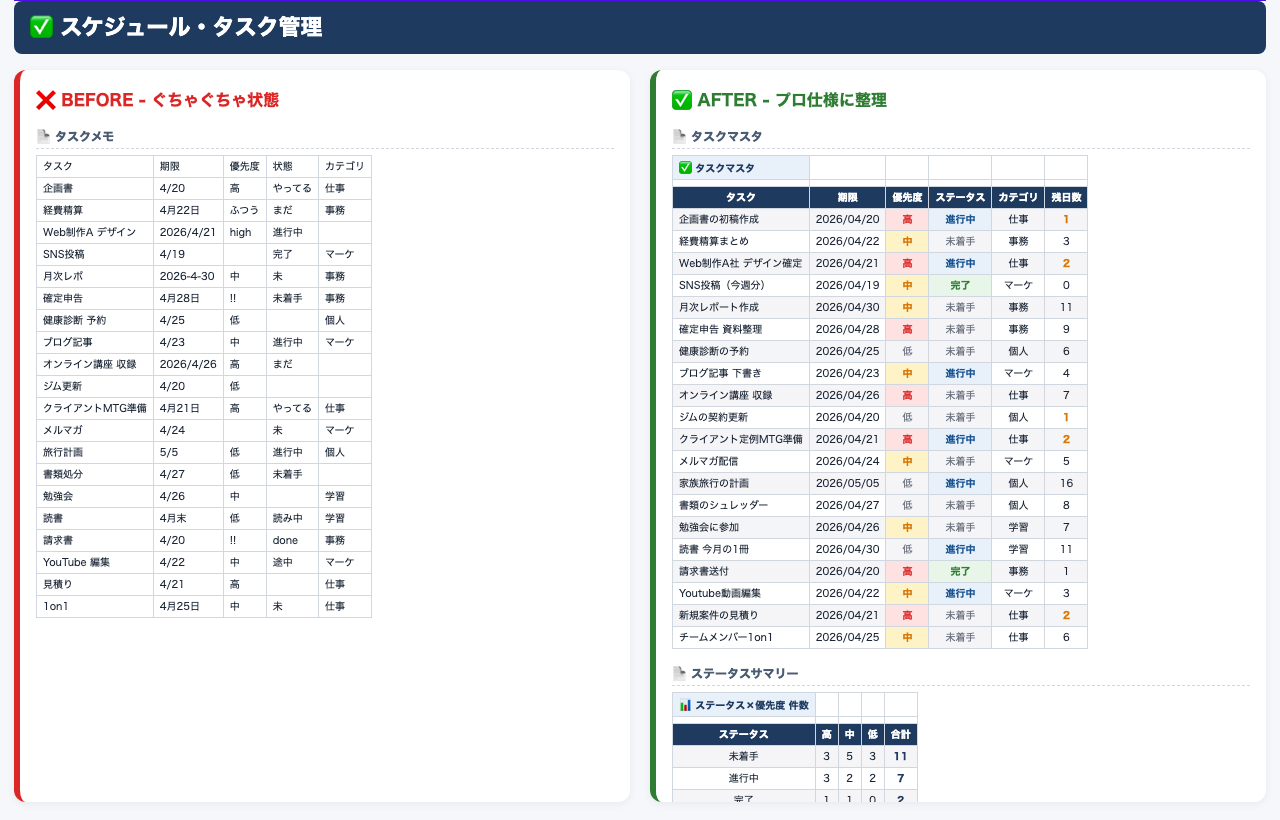Image resolution: width=1280 pixels, height=820 pixels.
Task: Select the 2026-4-30 deadline cell
Action: (189, 277)
